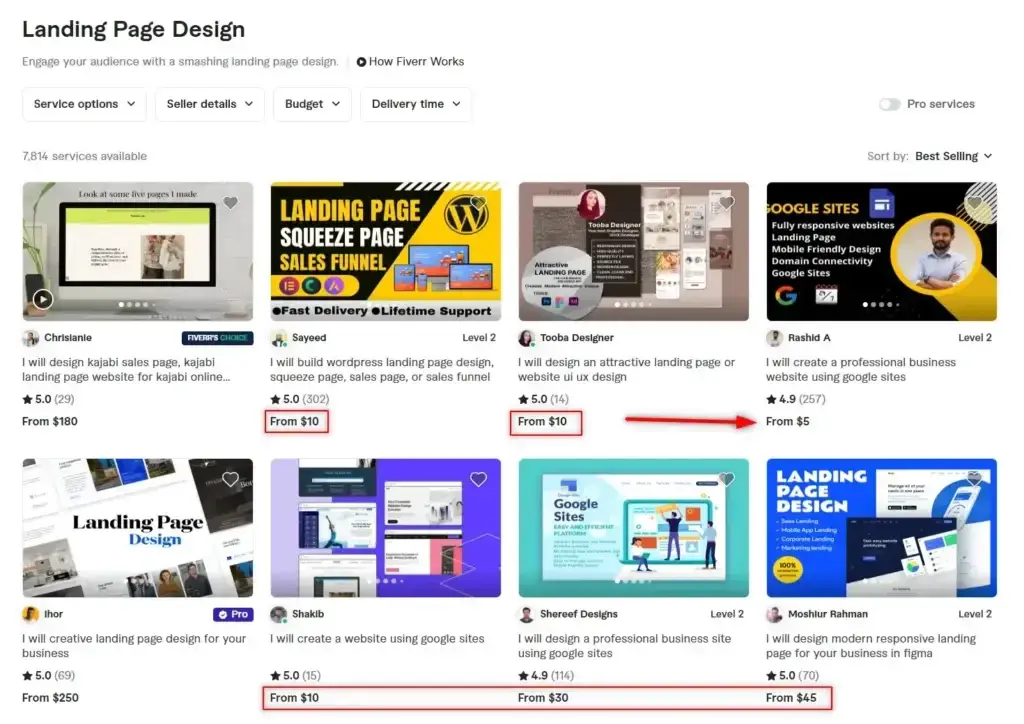Screen dimensions: 1024x724
Task: Save Sayeed's gig using its heart icon
Action: pyautogui.click(x=478, y=202)
